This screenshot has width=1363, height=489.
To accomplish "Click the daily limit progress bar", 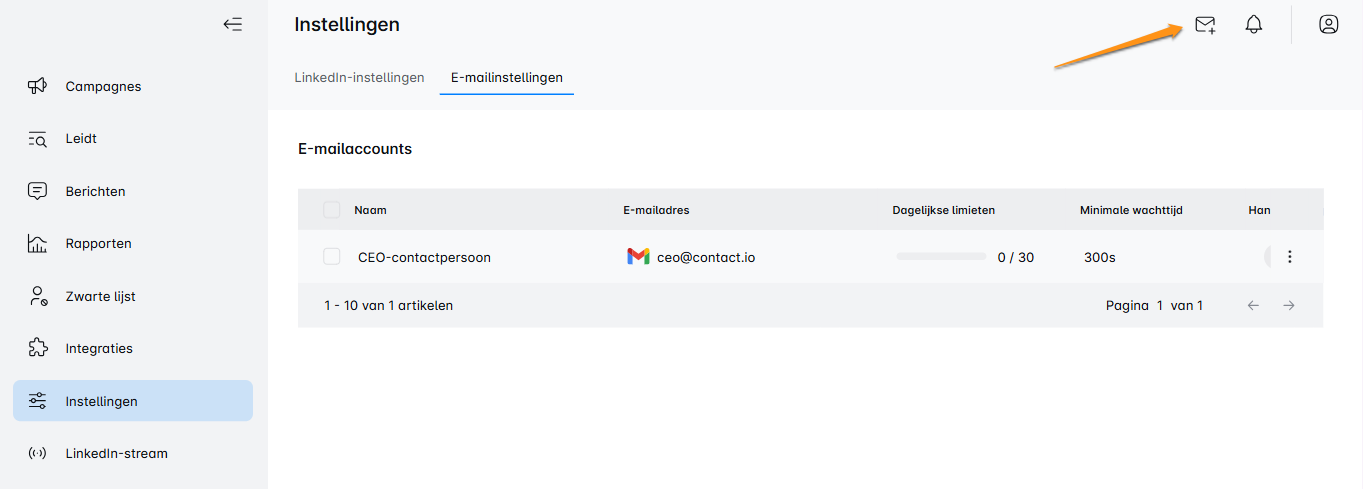I will tap(941, 257).
